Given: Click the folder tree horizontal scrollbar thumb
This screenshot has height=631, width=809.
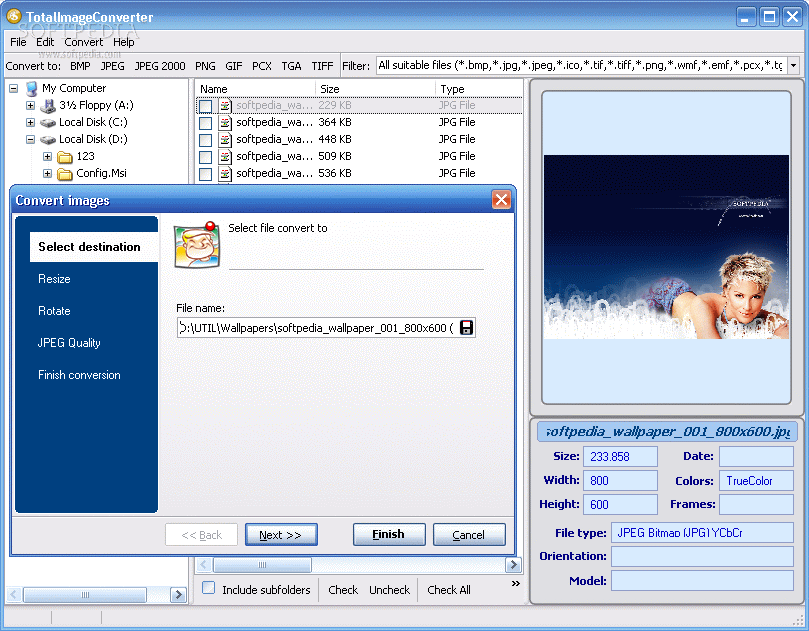Looking at the screenshot, I should point(85,594).
